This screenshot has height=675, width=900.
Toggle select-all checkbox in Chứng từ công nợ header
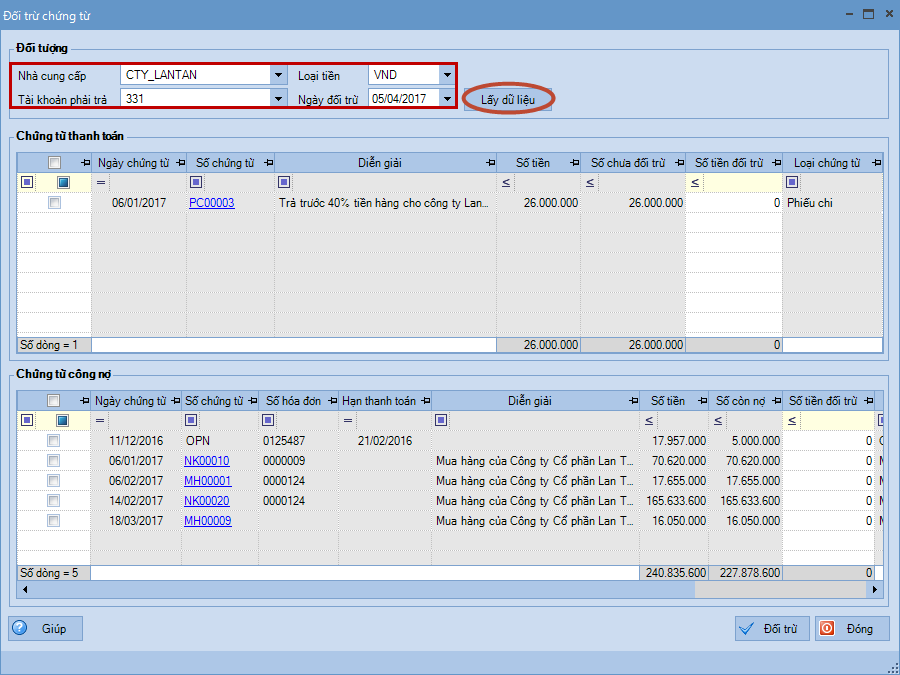54,401
